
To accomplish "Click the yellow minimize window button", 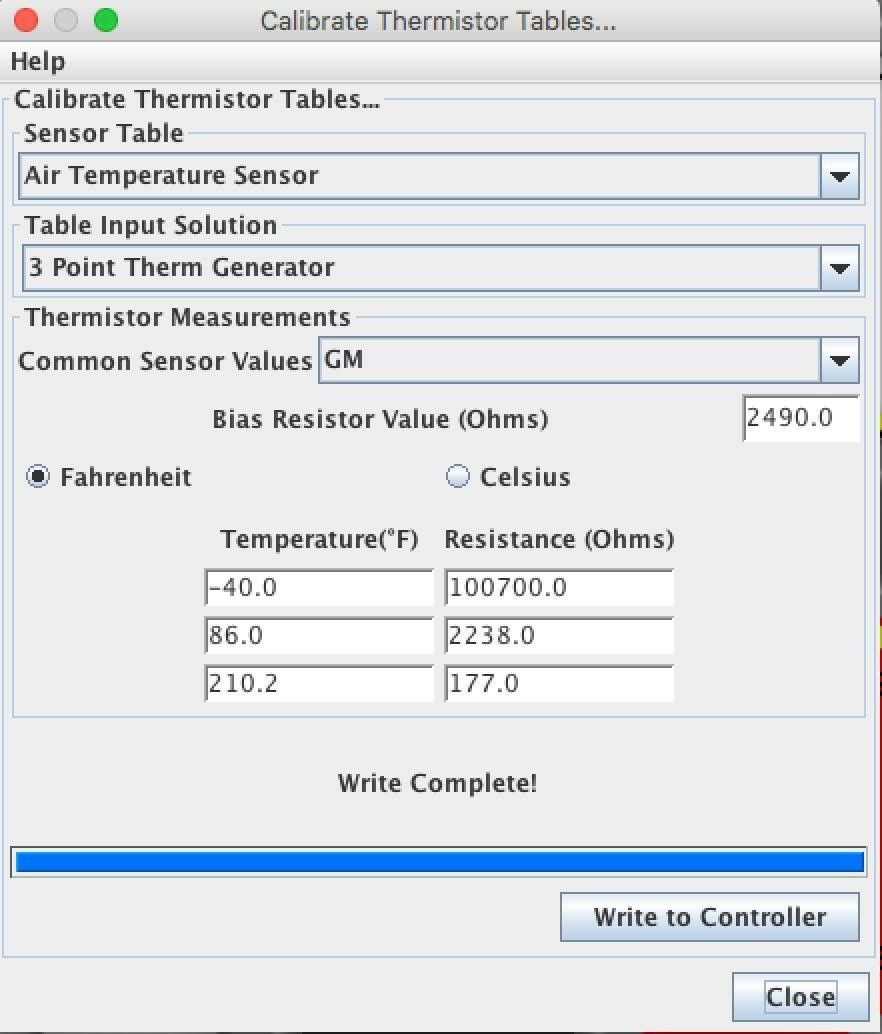I will (66, 20).
